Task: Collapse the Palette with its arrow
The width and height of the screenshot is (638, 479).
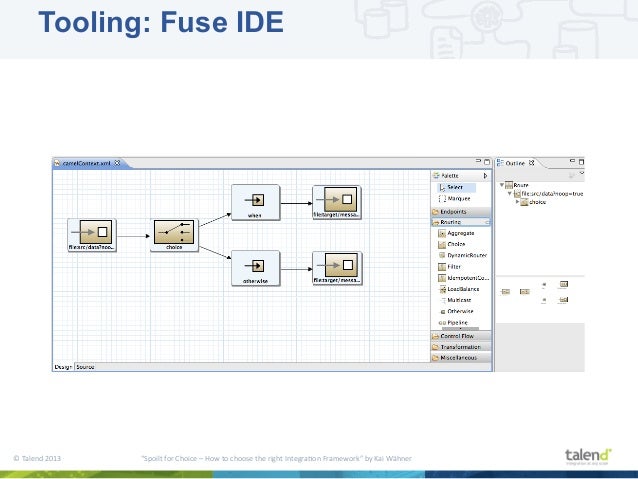Action: (485, 176)
